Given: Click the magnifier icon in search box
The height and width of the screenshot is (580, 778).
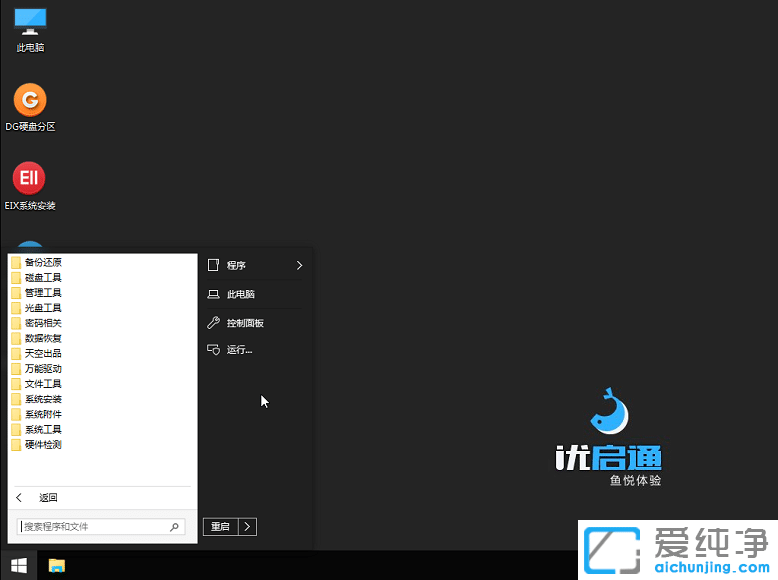Looking at the screenshot, I should 174,526.
